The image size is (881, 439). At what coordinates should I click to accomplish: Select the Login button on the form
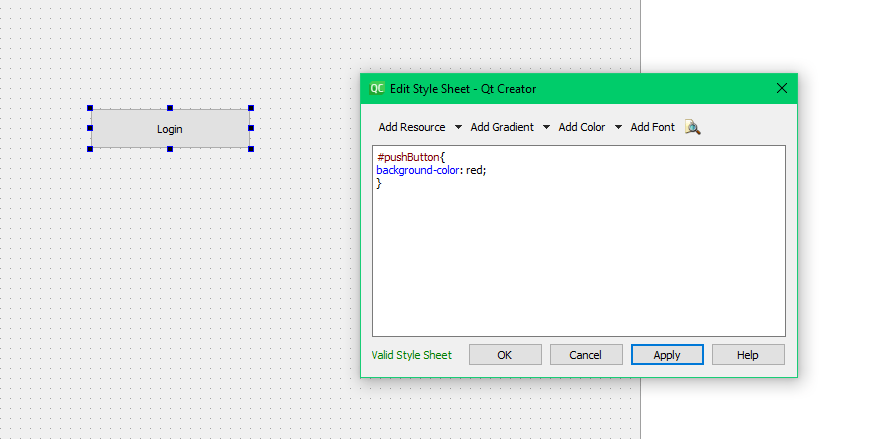point(170,129)
